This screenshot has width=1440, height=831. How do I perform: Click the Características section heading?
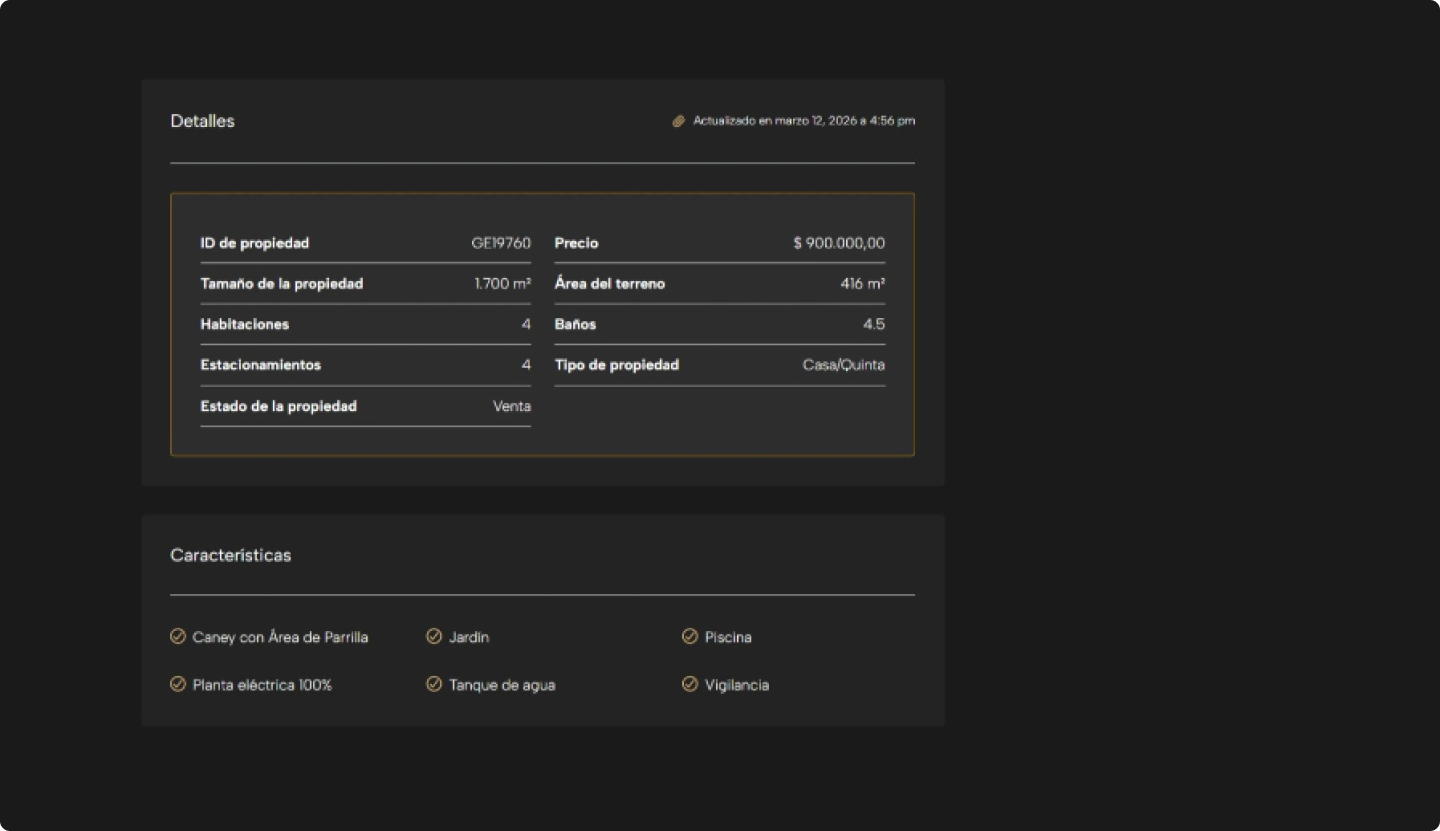[231, 555]
